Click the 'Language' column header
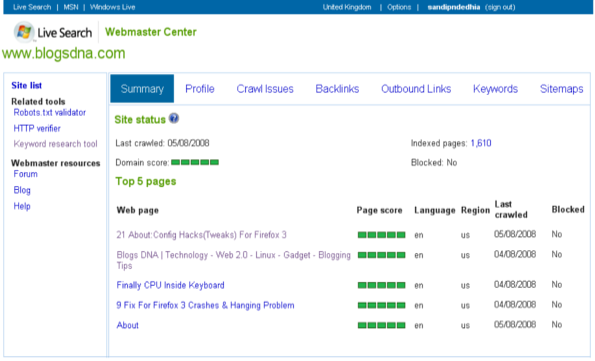 pos(434,210)
